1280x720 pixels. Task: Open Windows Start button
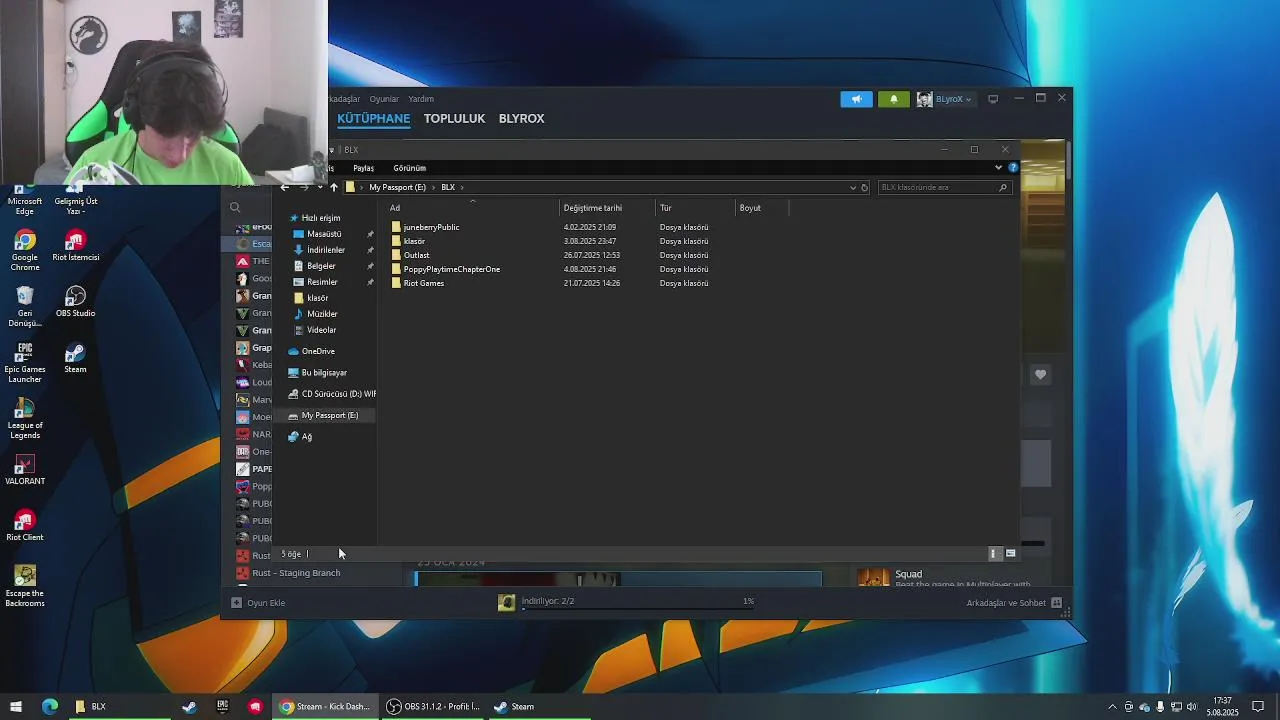point(15,706)
